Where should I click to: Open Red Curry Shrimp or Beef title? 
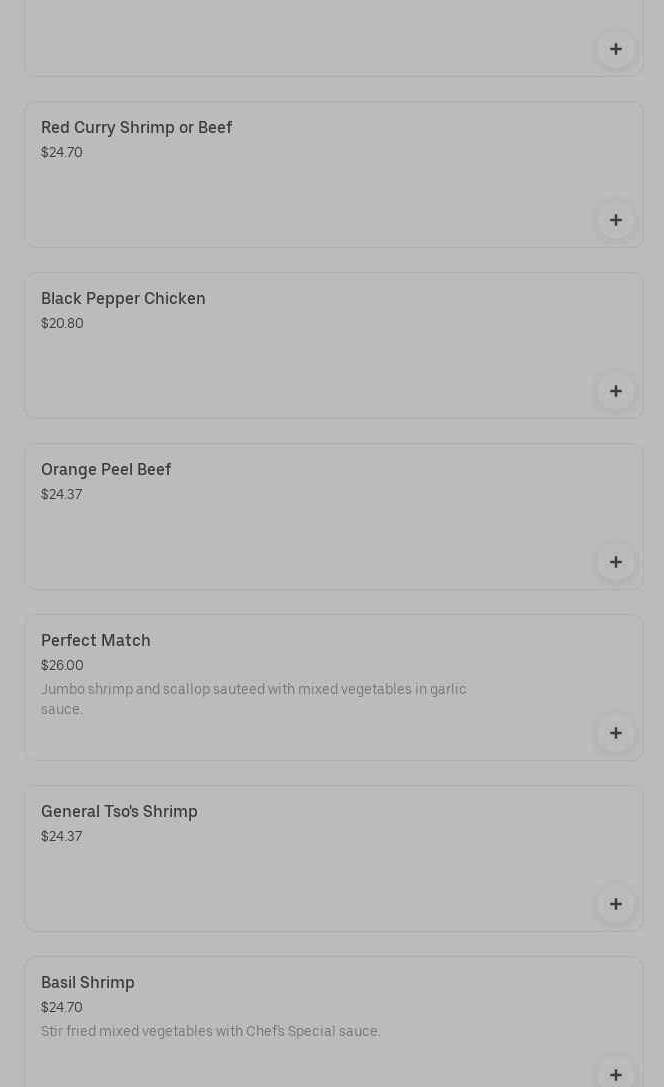tap(136, 128)
